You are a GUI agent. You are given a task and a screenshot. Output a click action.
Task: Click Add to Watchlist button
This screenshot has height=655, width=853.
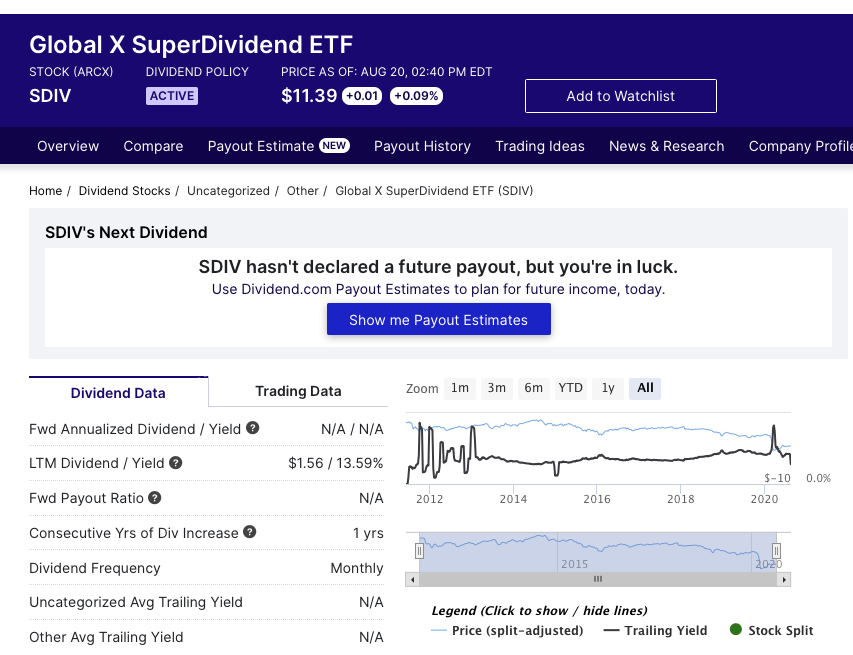point(621,96)
